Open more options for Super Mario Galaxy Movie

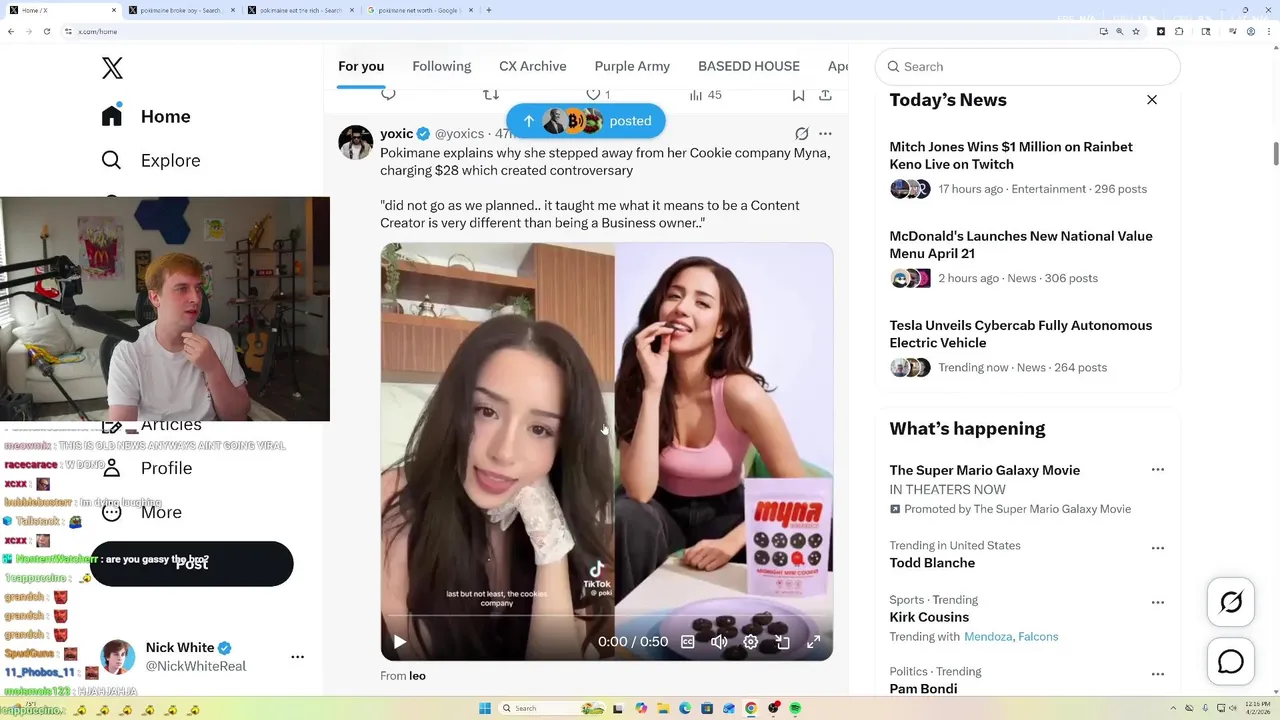coord(1158,469)
